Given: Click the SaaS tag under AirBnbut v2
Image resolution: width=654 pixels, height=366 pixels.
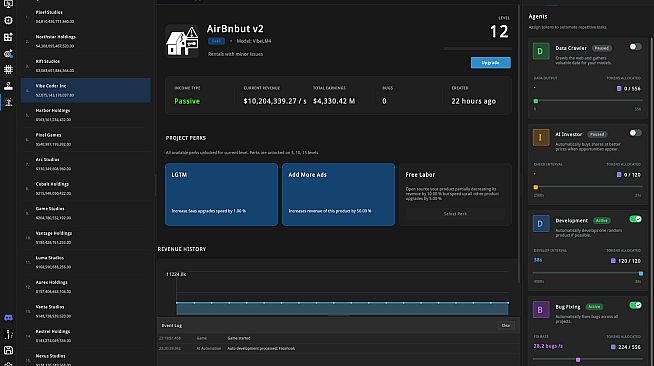Looking at the screenshot, I should [216, 41].
